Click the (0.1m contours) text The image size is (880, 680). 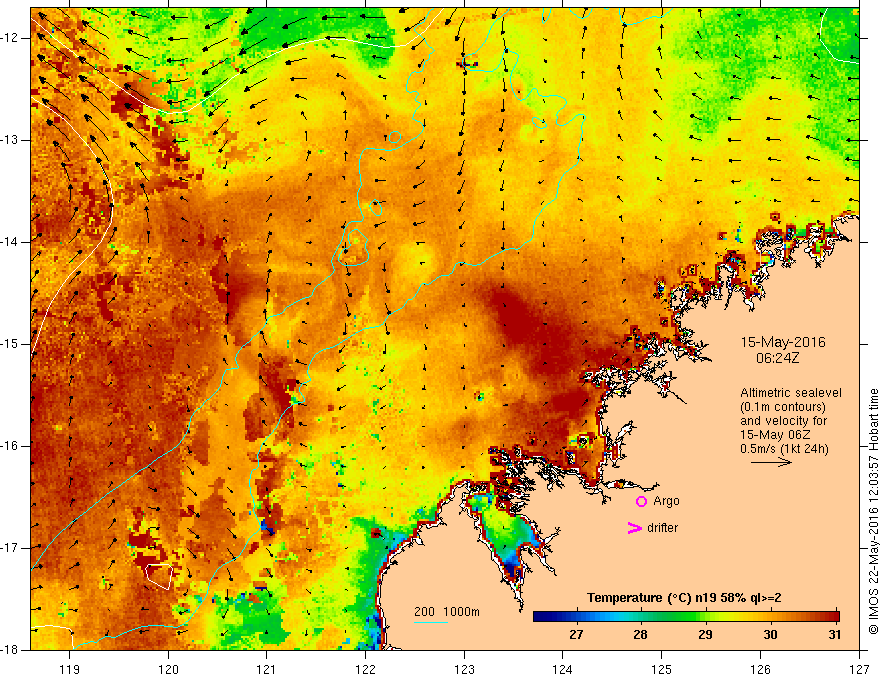783,407
